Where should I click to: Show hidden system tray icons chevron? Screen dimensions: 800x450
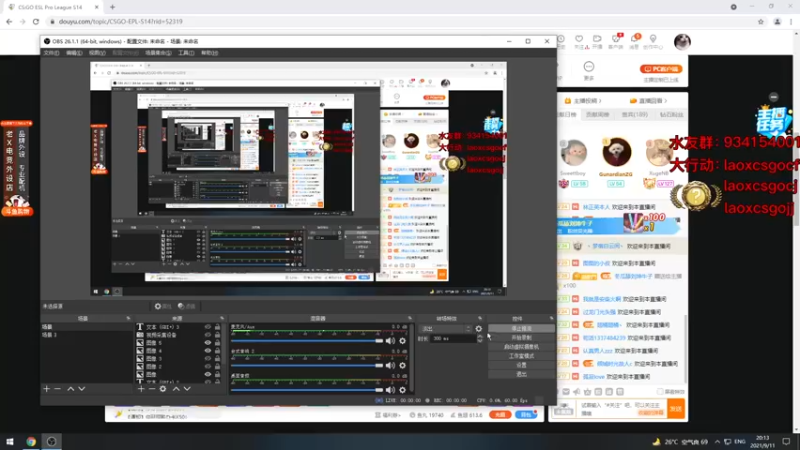click(717, 442)
